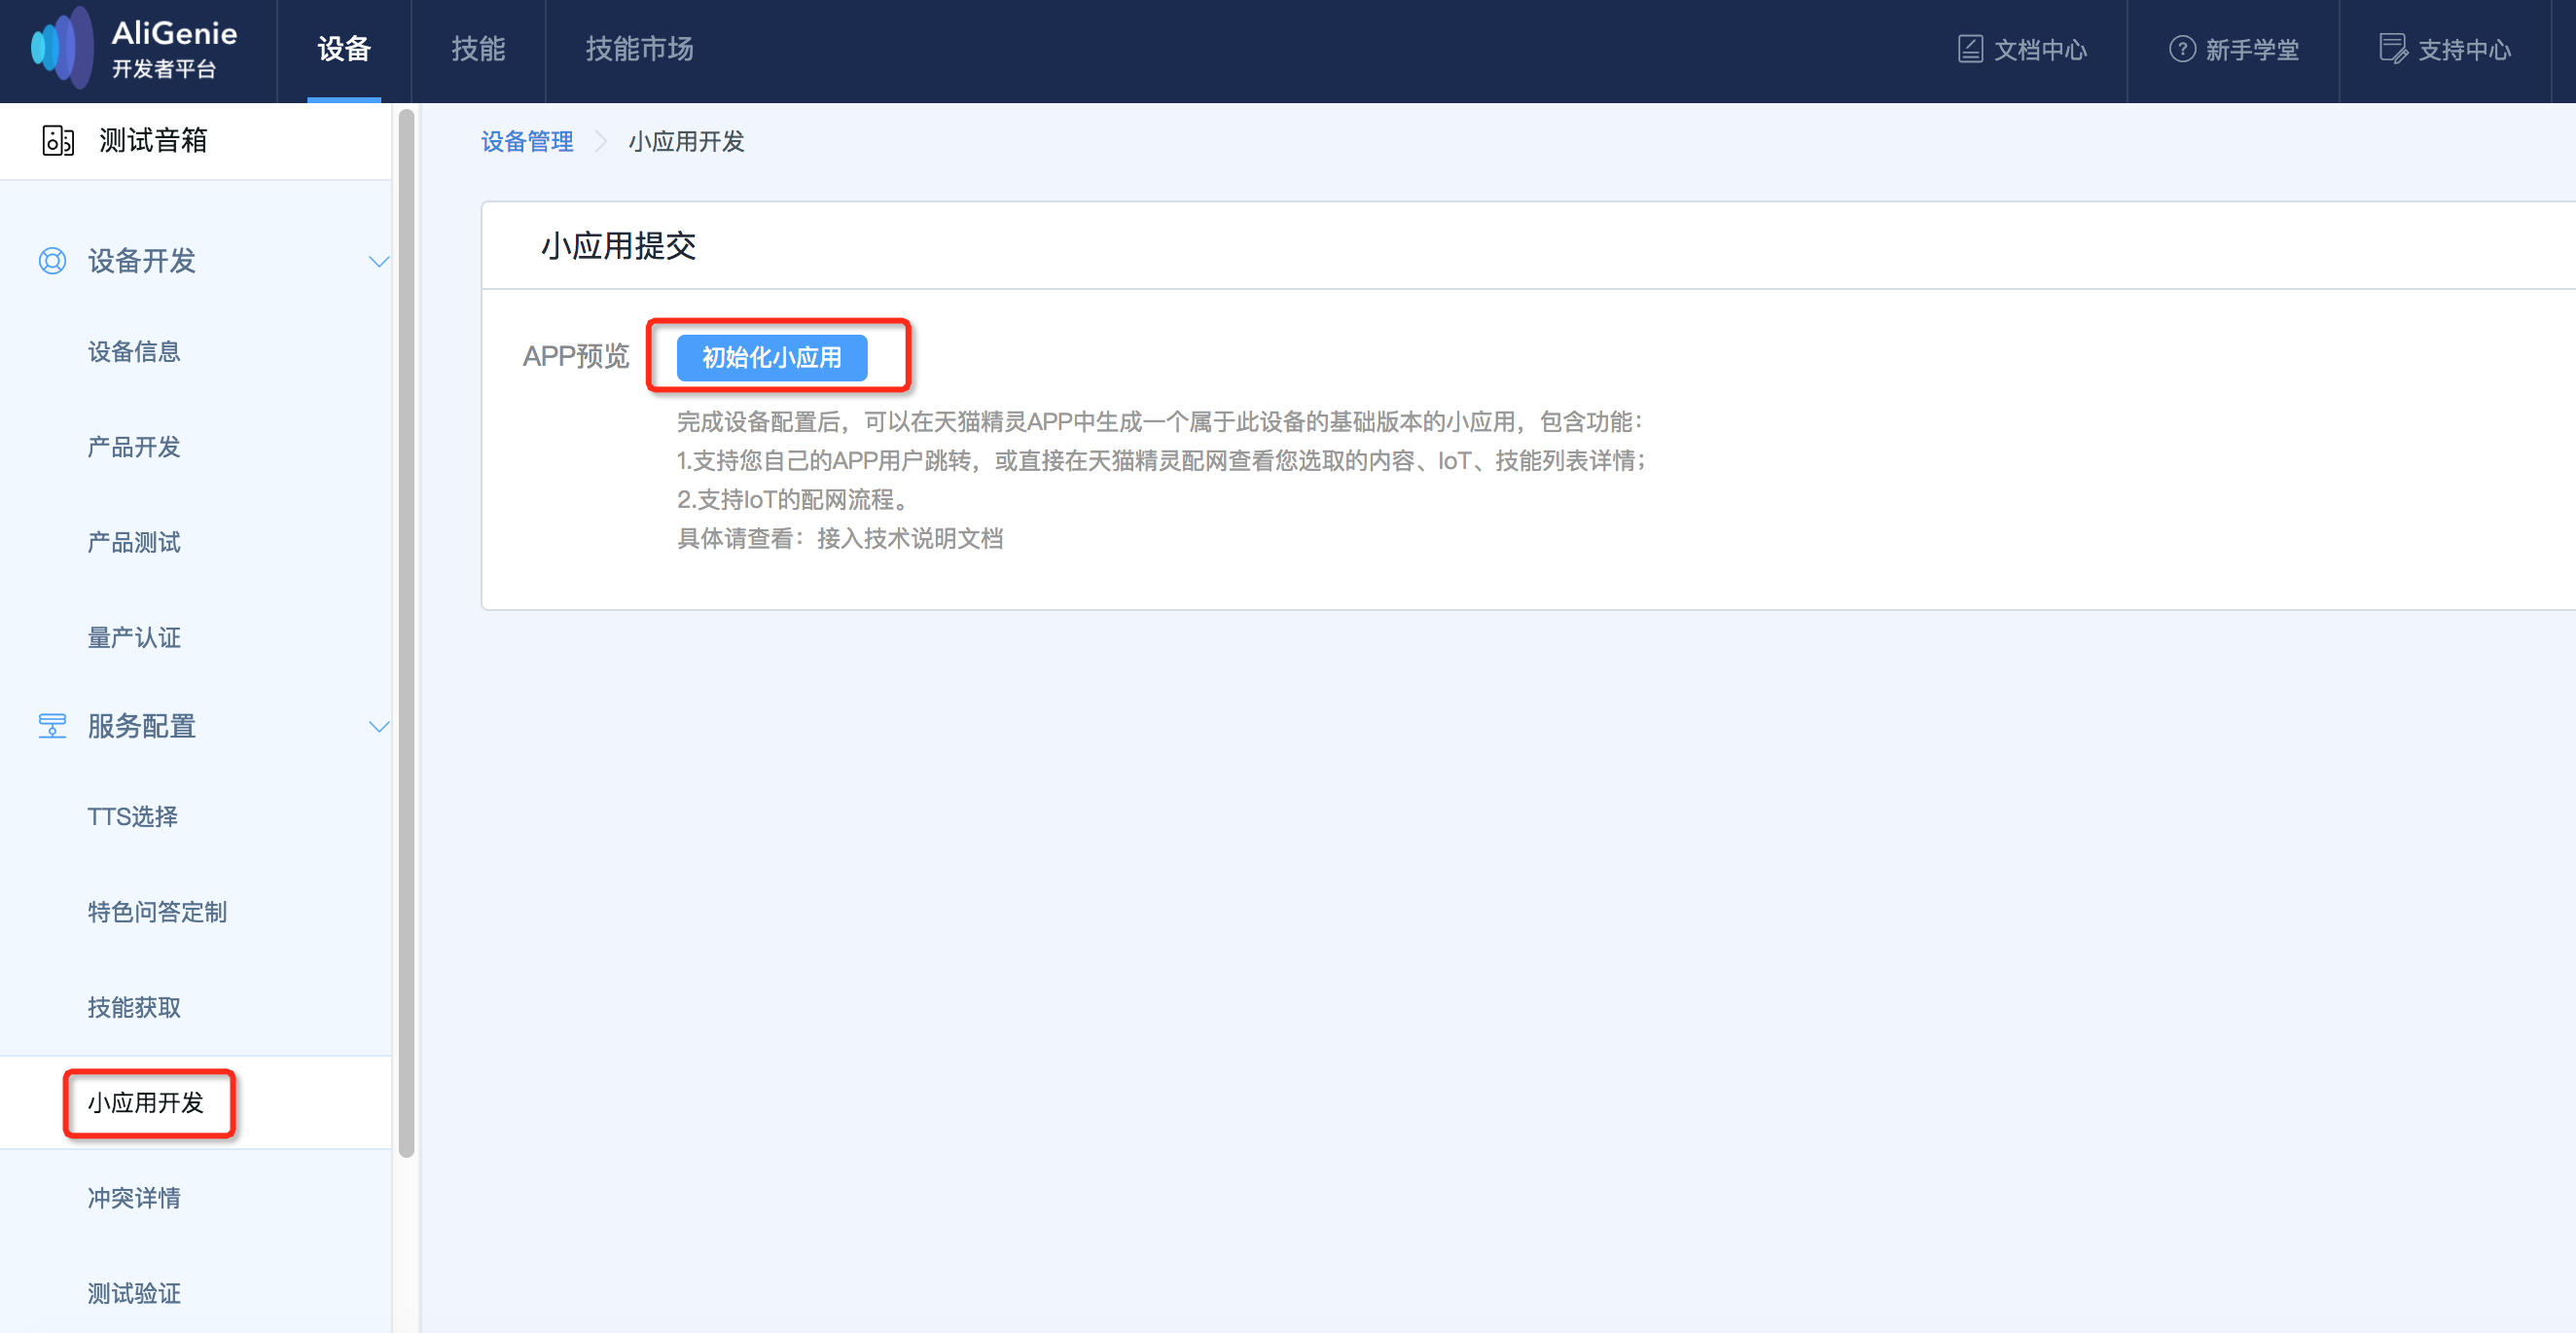The width and height of the screenshot is (2576, 1333).
Task: Select 产品测试 in the sidebar
Action: click(x=134, y=543)
